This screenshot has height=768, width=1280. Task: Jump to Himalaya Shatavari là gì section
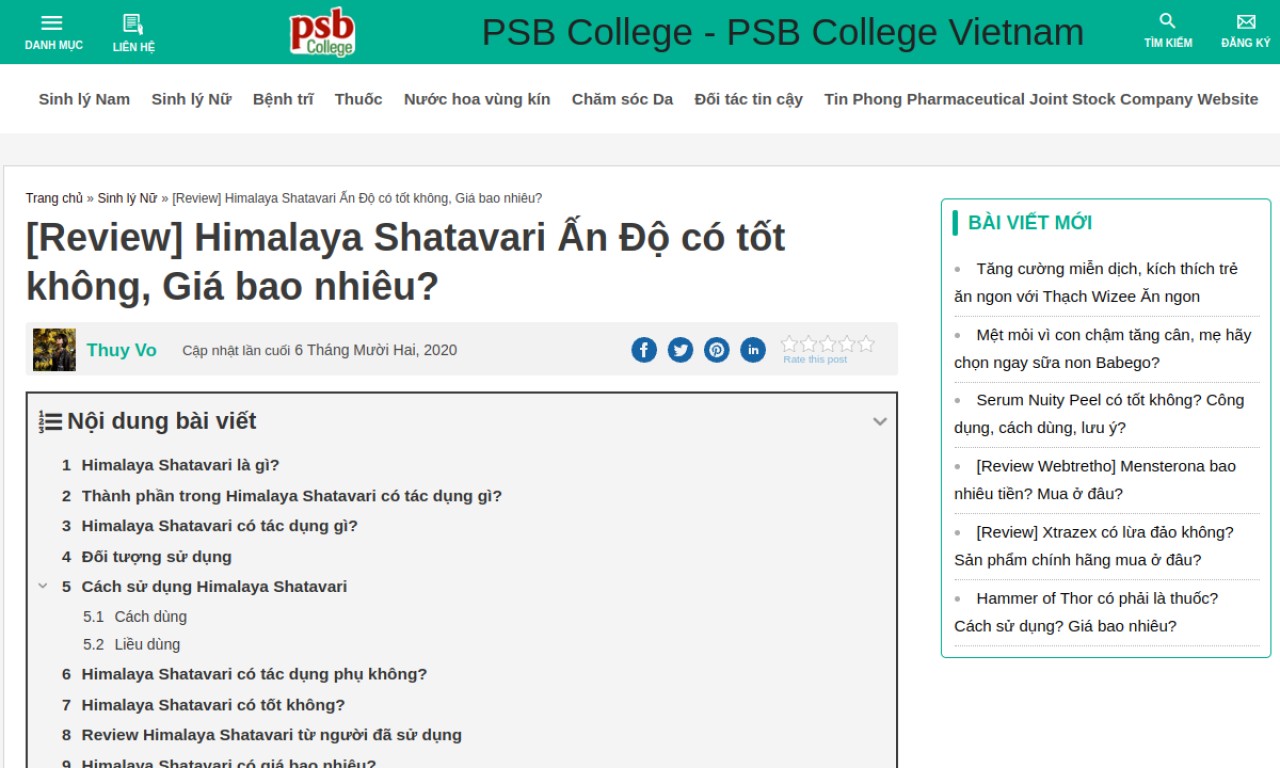pos(180,465)
